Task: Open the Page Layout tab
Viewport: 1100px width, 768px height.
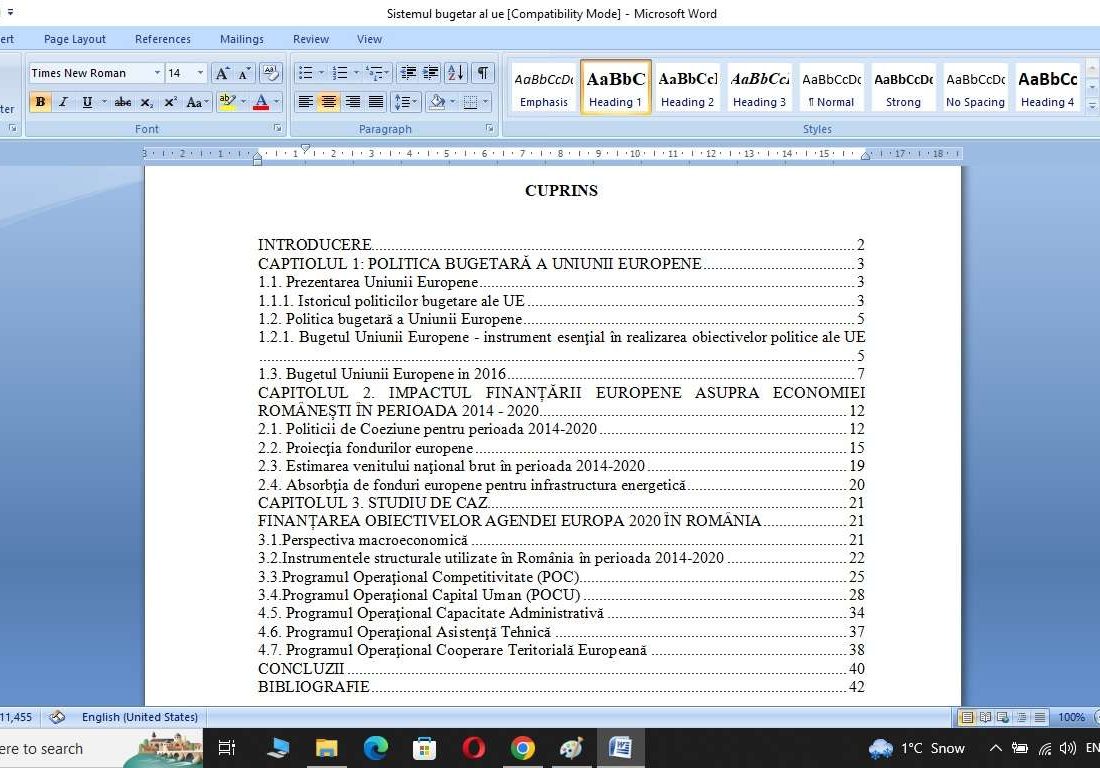Action: [x=74, y=39]
